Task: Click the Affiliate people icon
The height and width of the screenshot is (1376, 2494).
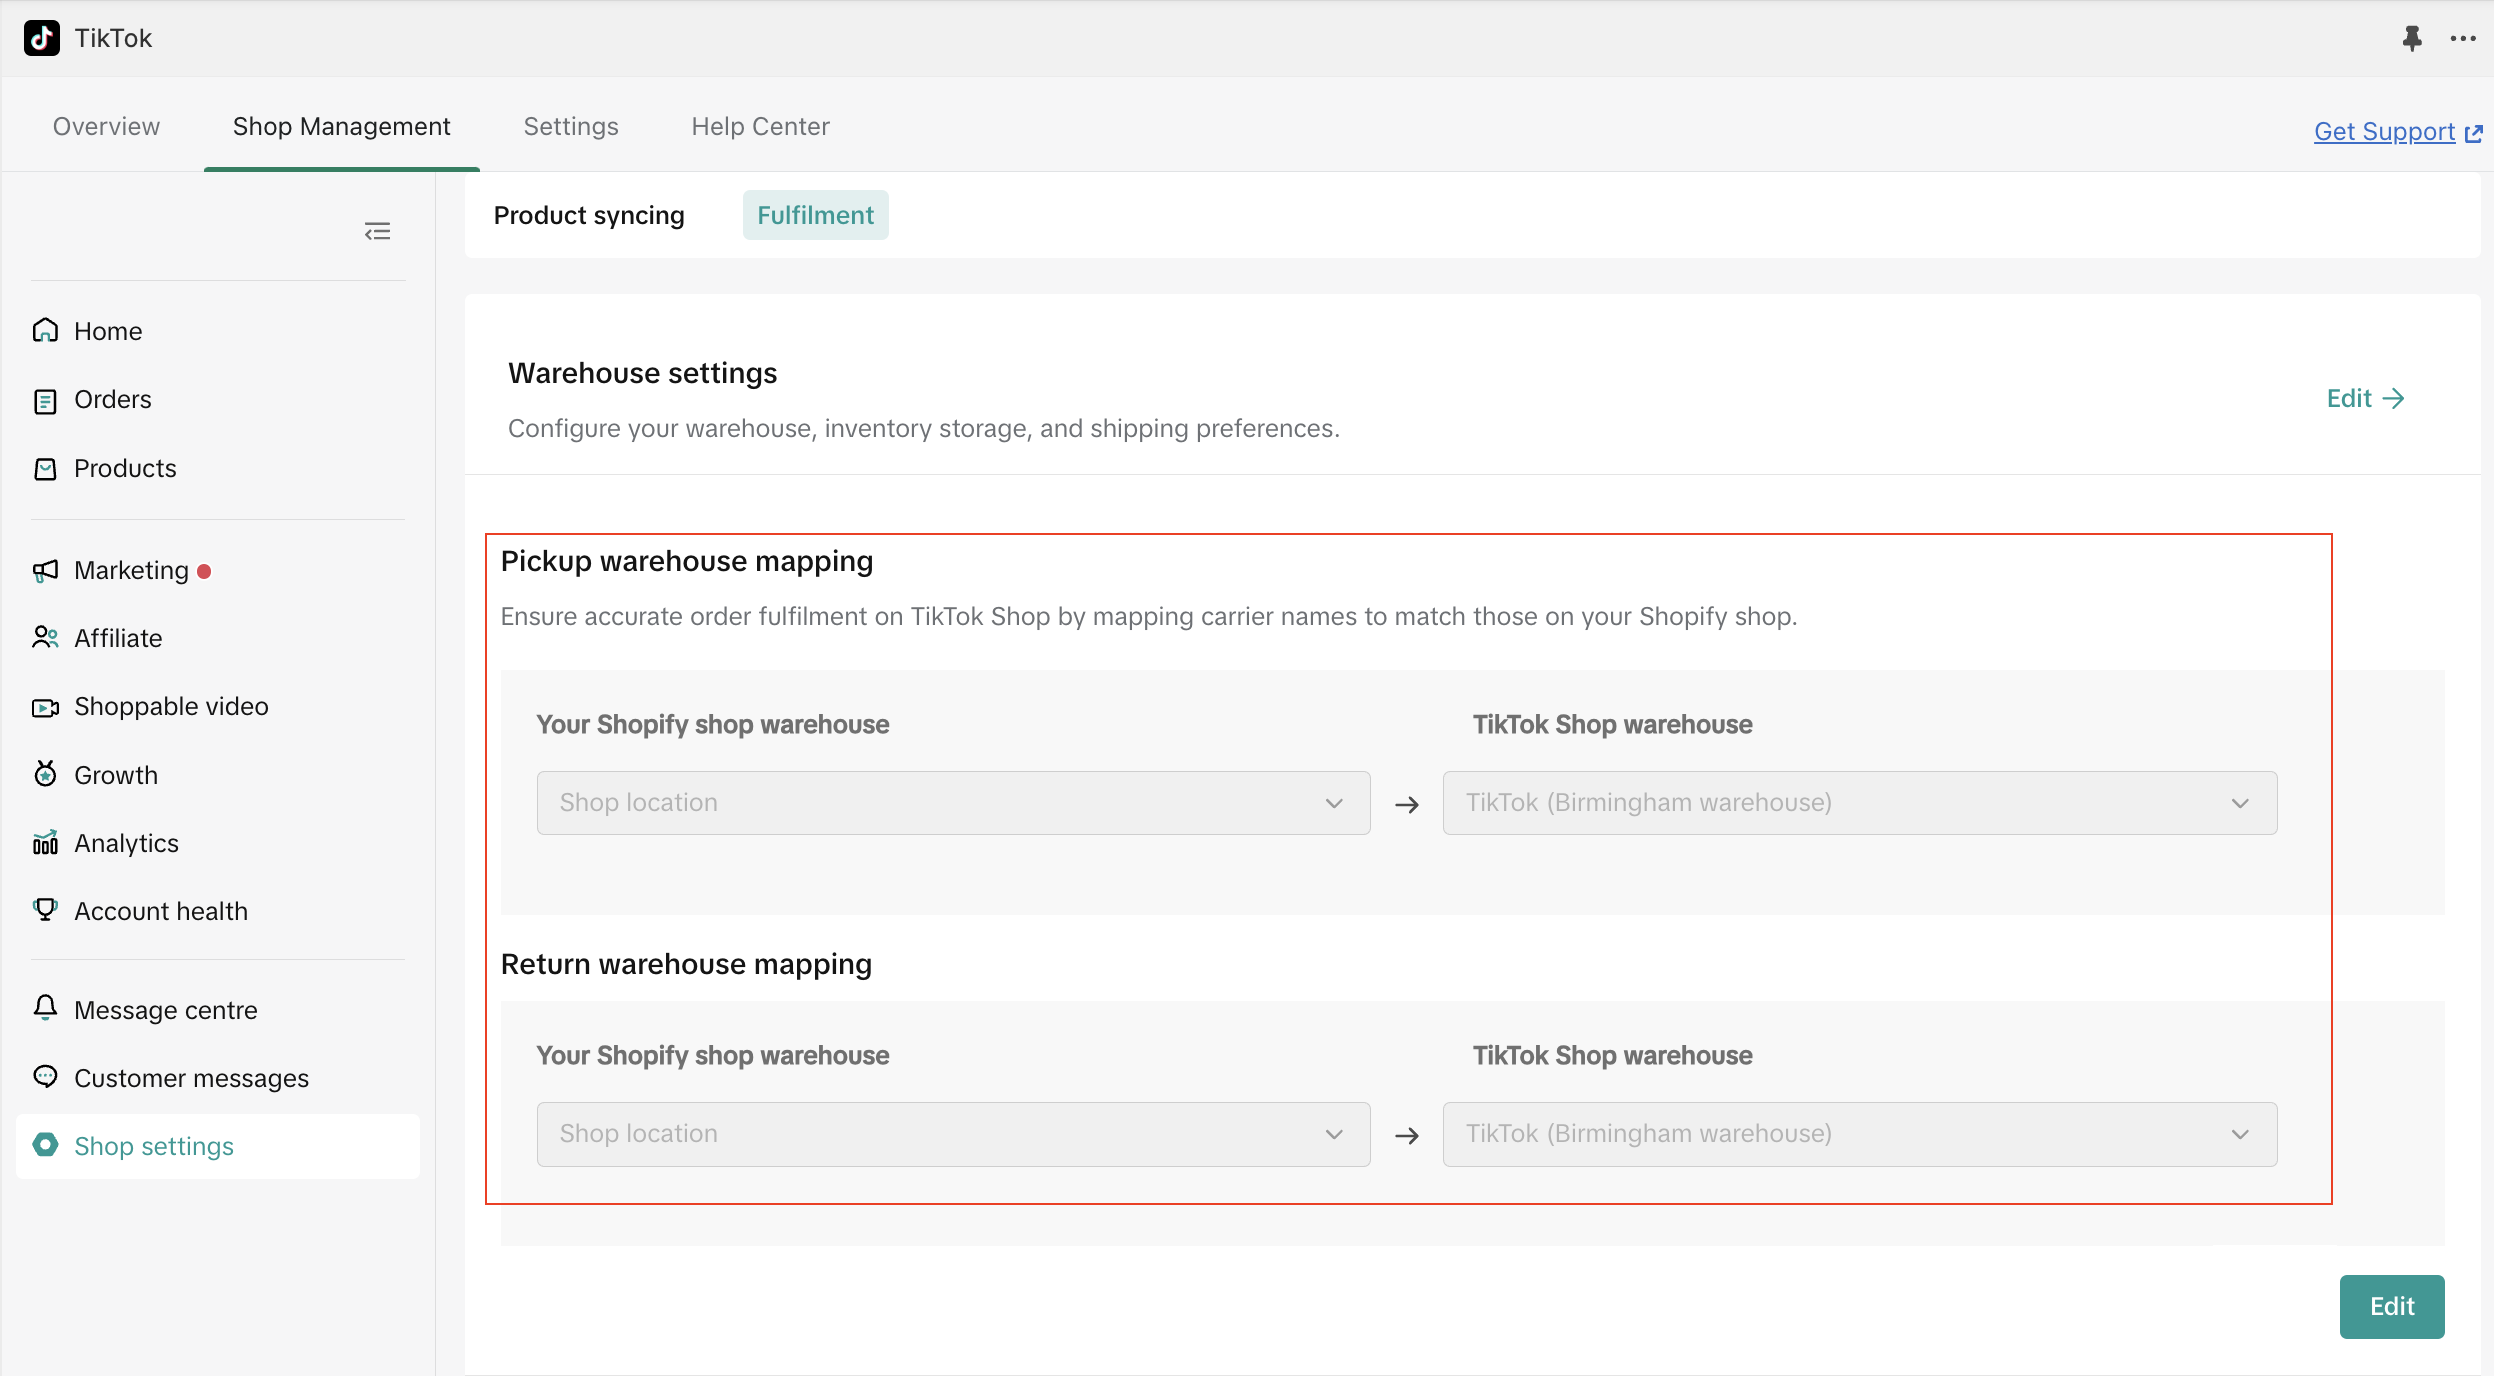Action: 45,637
